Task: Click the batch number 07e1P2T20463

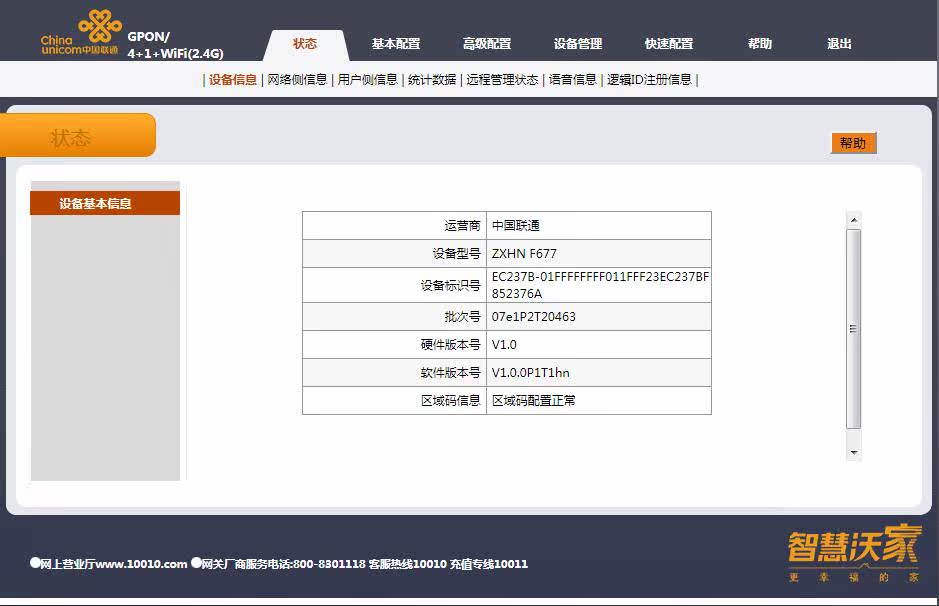Action: 534,317
